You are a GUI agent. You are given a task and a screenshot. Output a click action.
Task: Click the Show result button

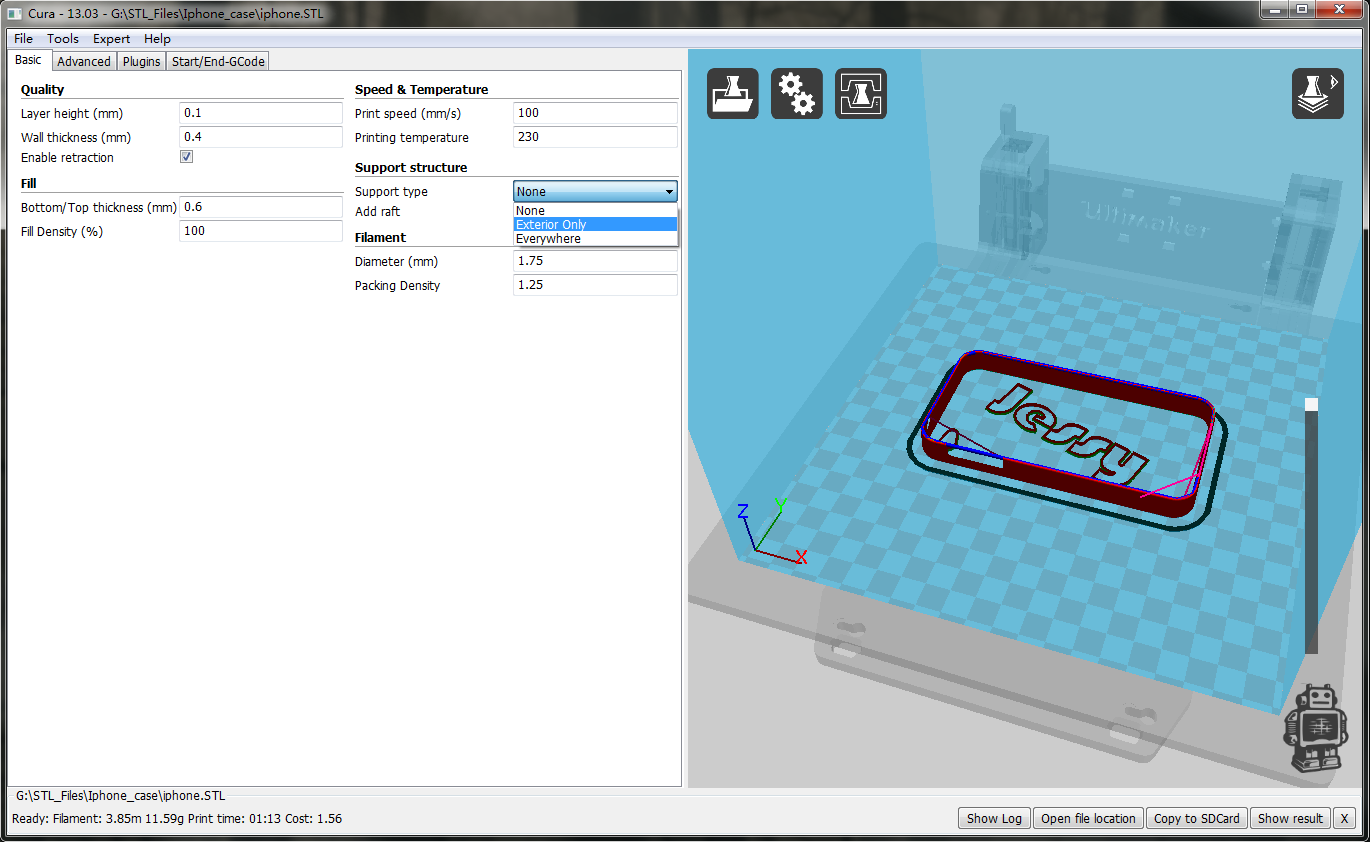coord(1290,818)
